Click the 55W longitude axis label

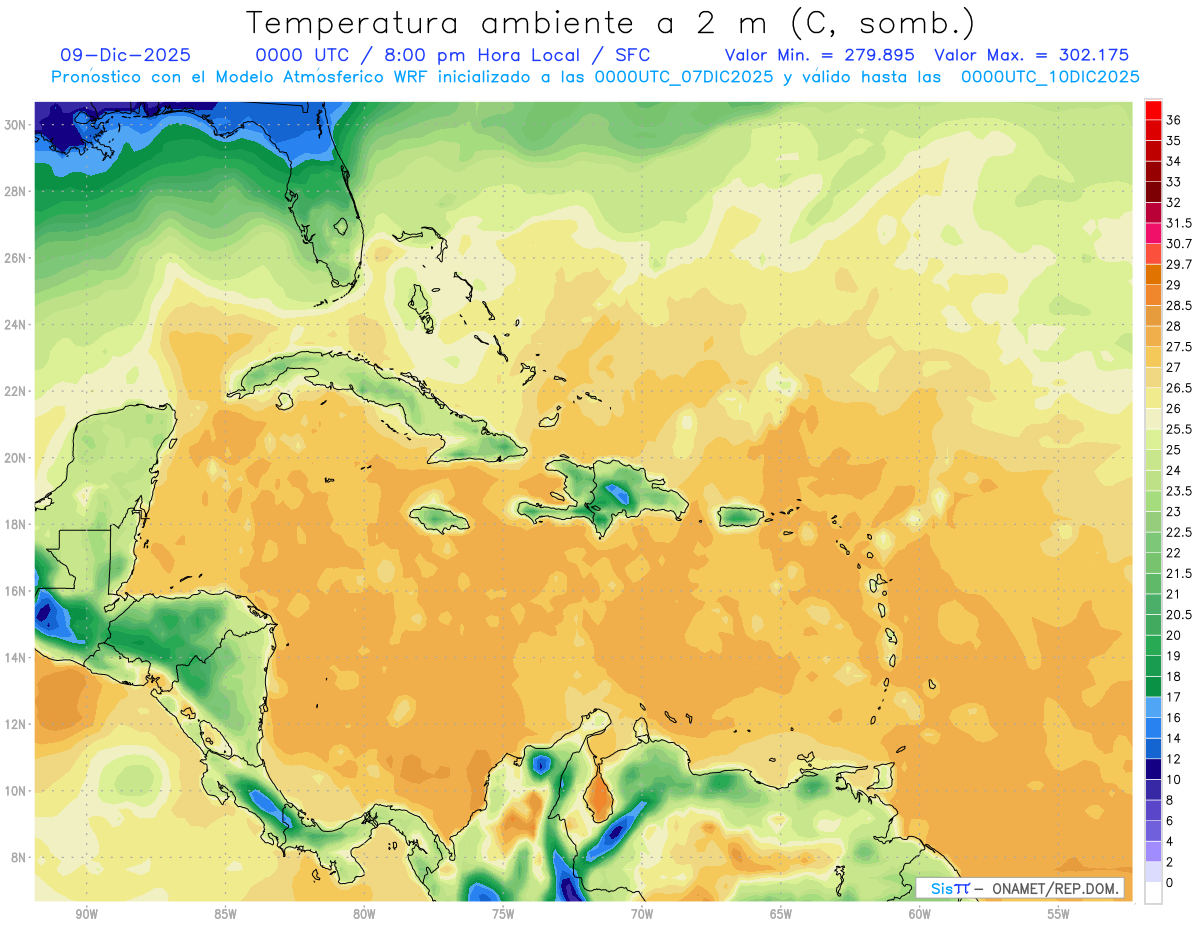(1058, 914)
